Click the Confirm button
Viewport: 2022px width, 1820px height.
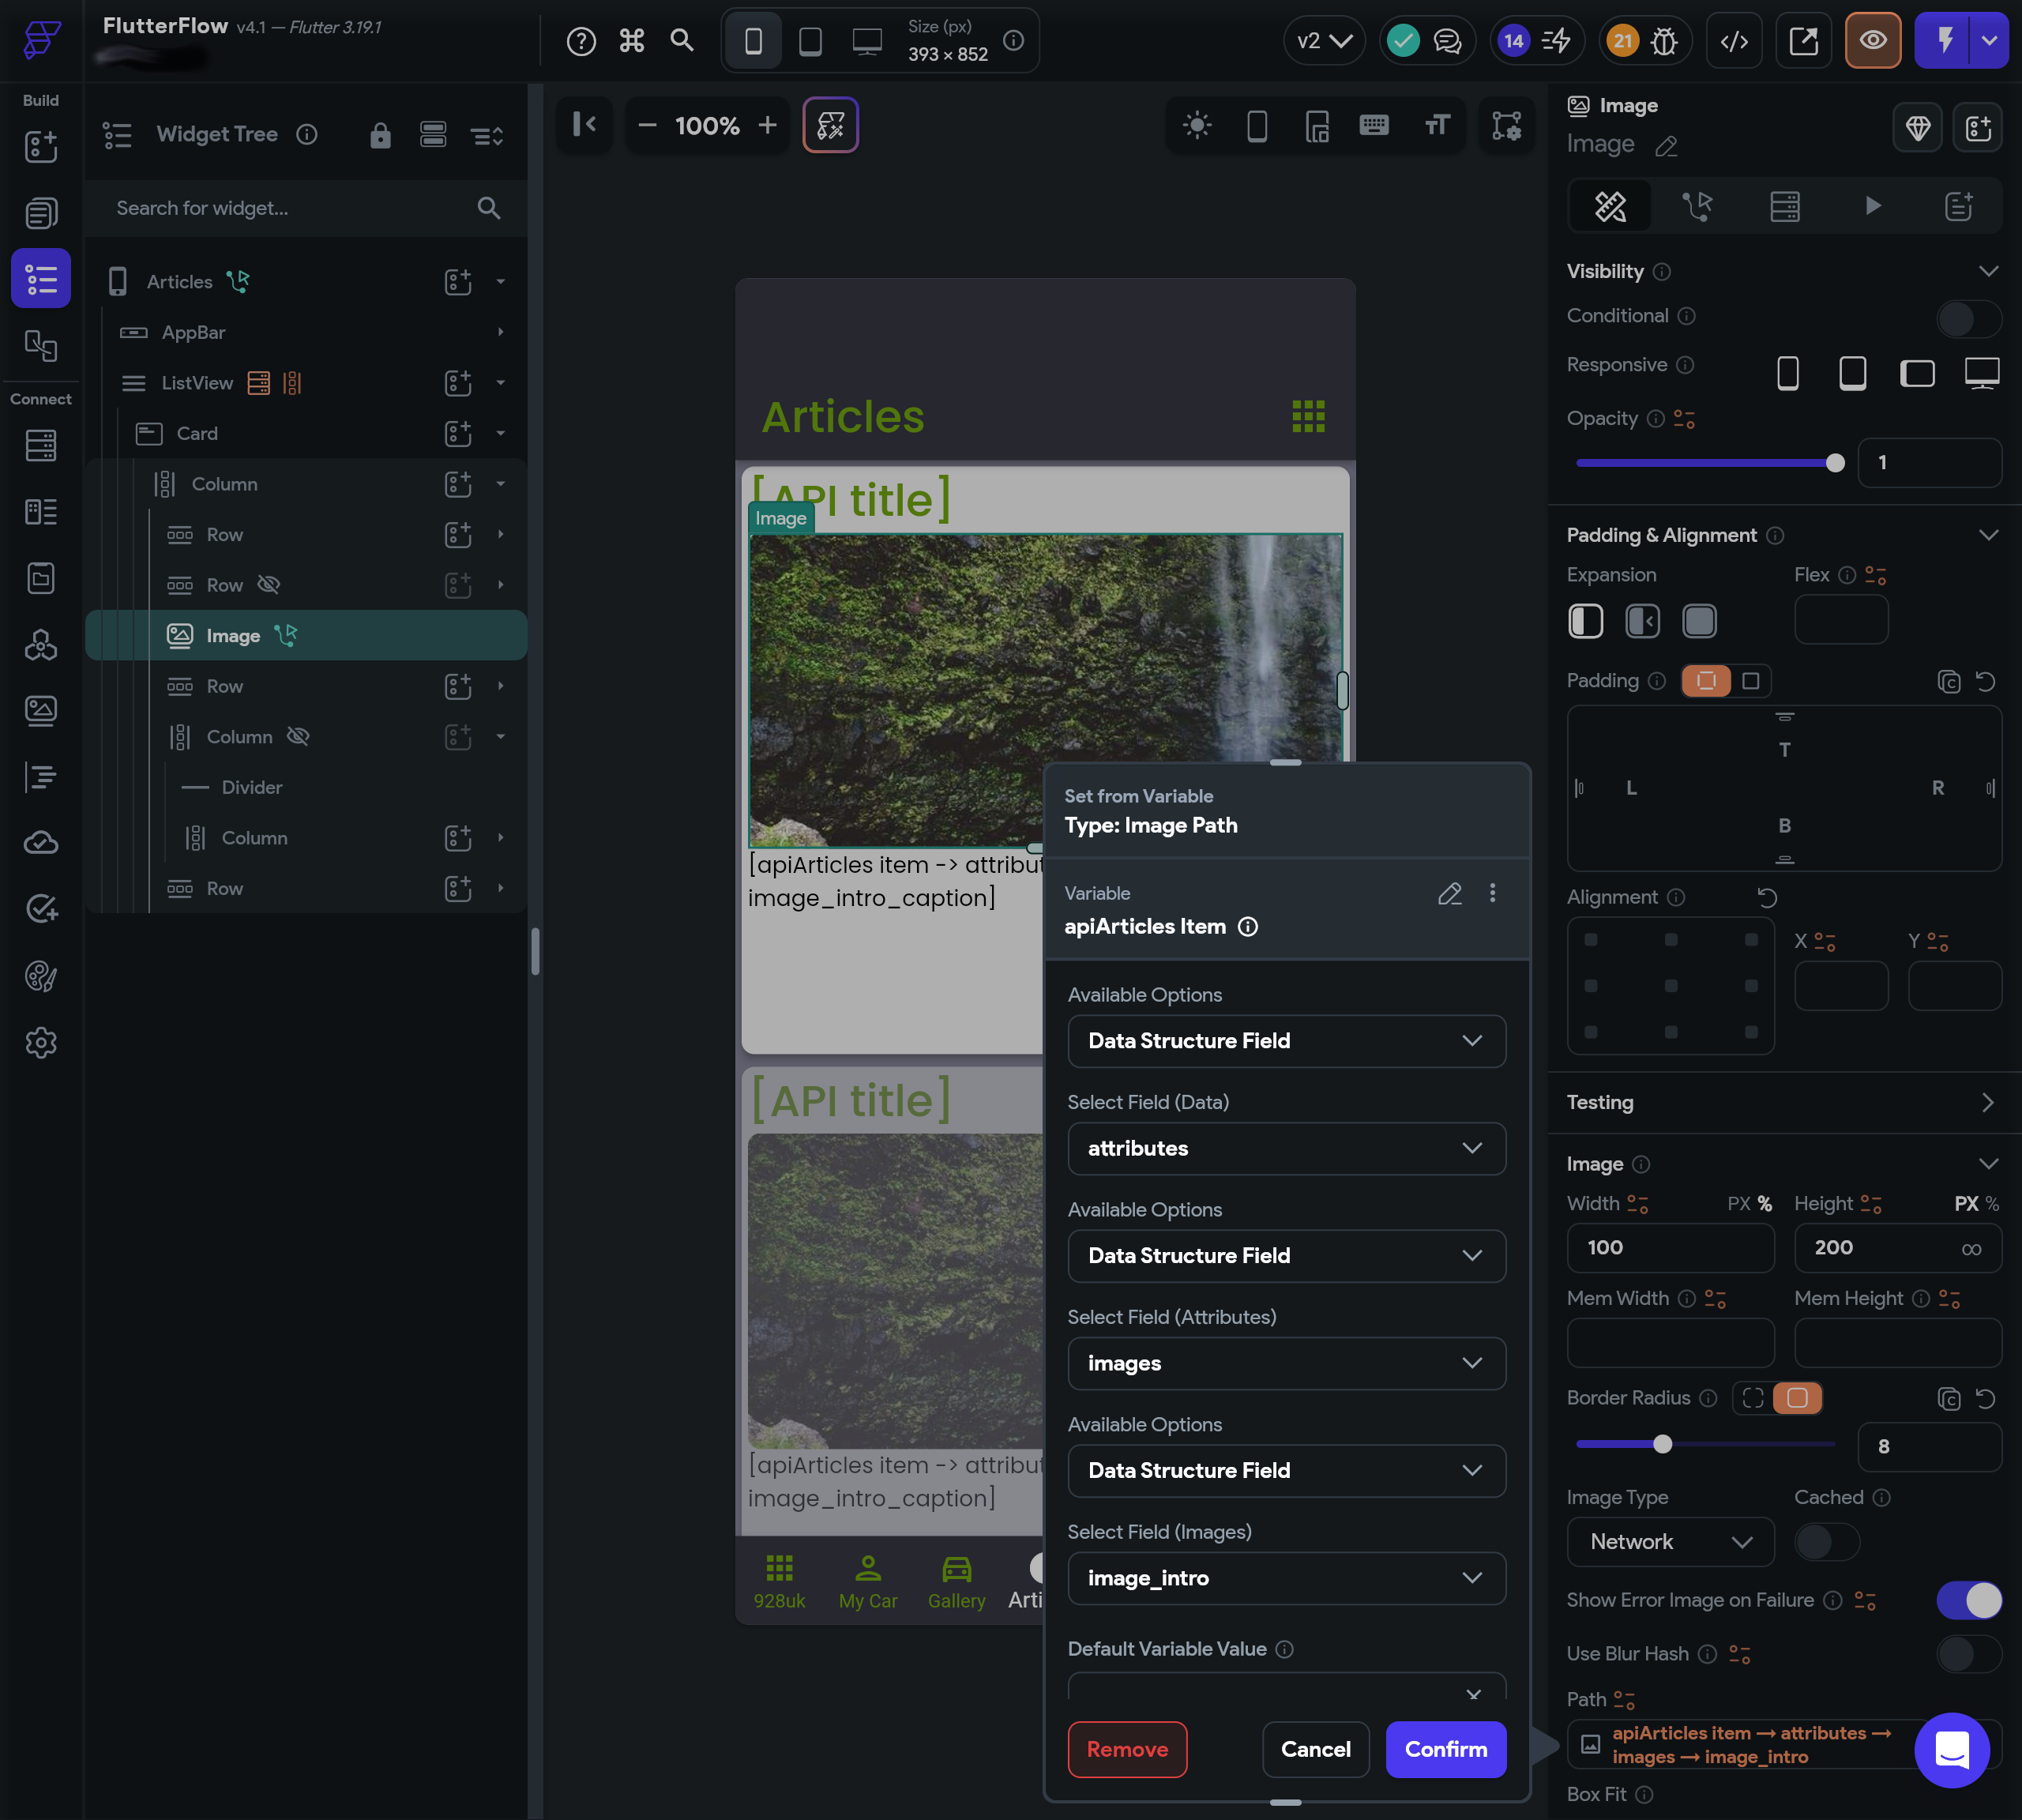point(1445,1749)
